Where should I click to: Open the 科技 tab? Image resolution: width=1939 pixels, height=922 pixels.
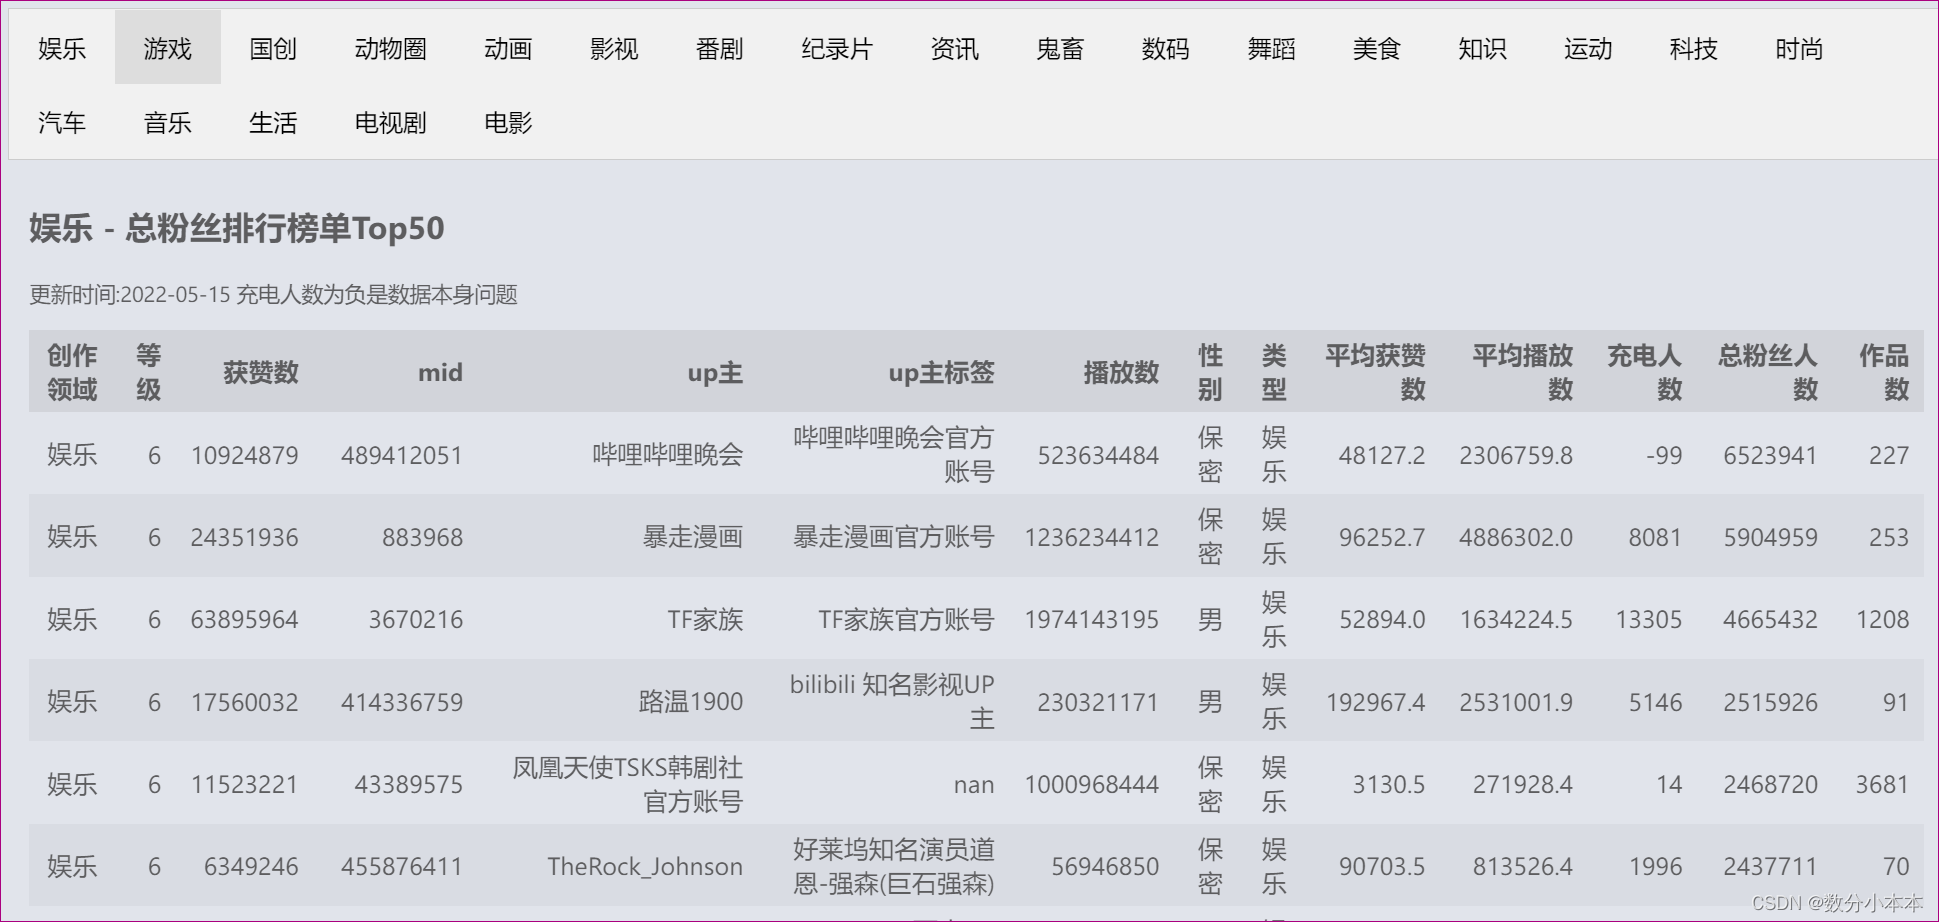pyautogui.click(x=1694, y=48)
